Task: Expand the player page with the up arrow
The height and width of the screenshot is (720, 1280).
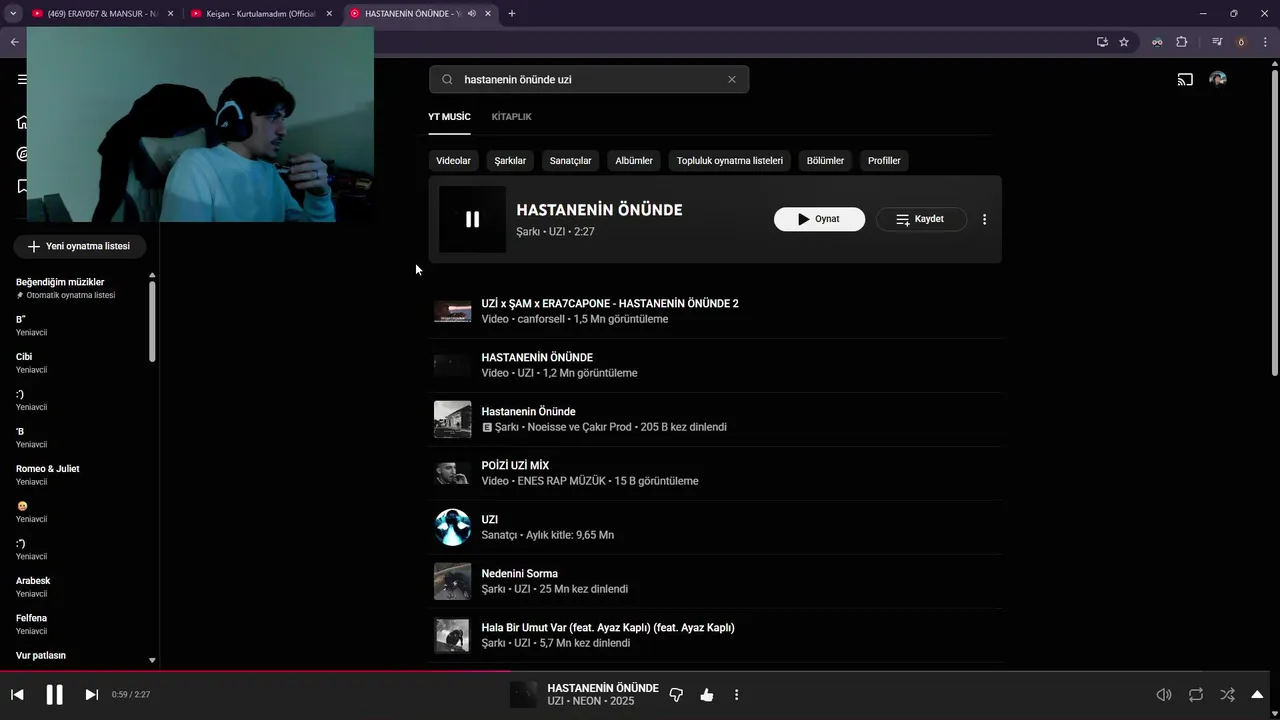Action: pyautogui.click(x=1258, y=694)
